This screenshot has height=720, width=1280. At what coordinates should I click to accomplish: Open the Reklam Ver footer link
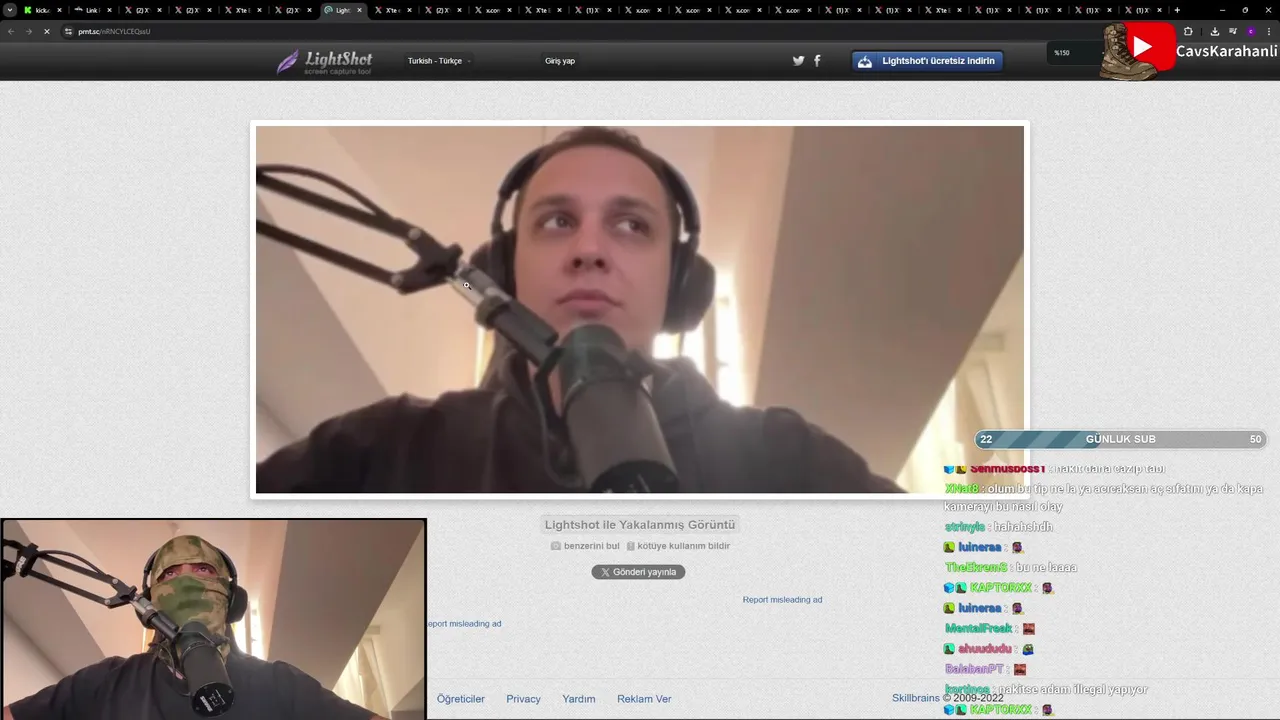tap(644, 699)
